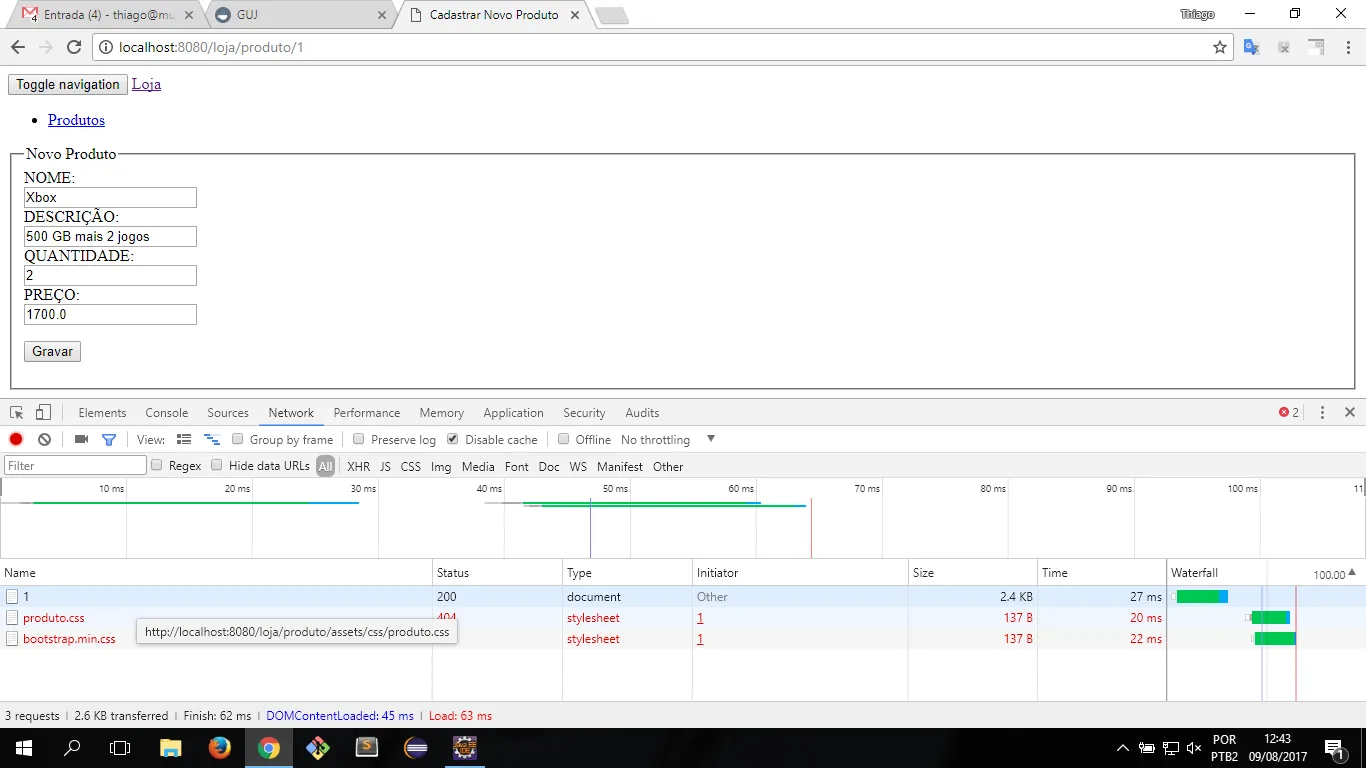This screenshot has width=1366, height=768.
Task: Bookmark this page with the star
Action: coord(1220,47)
